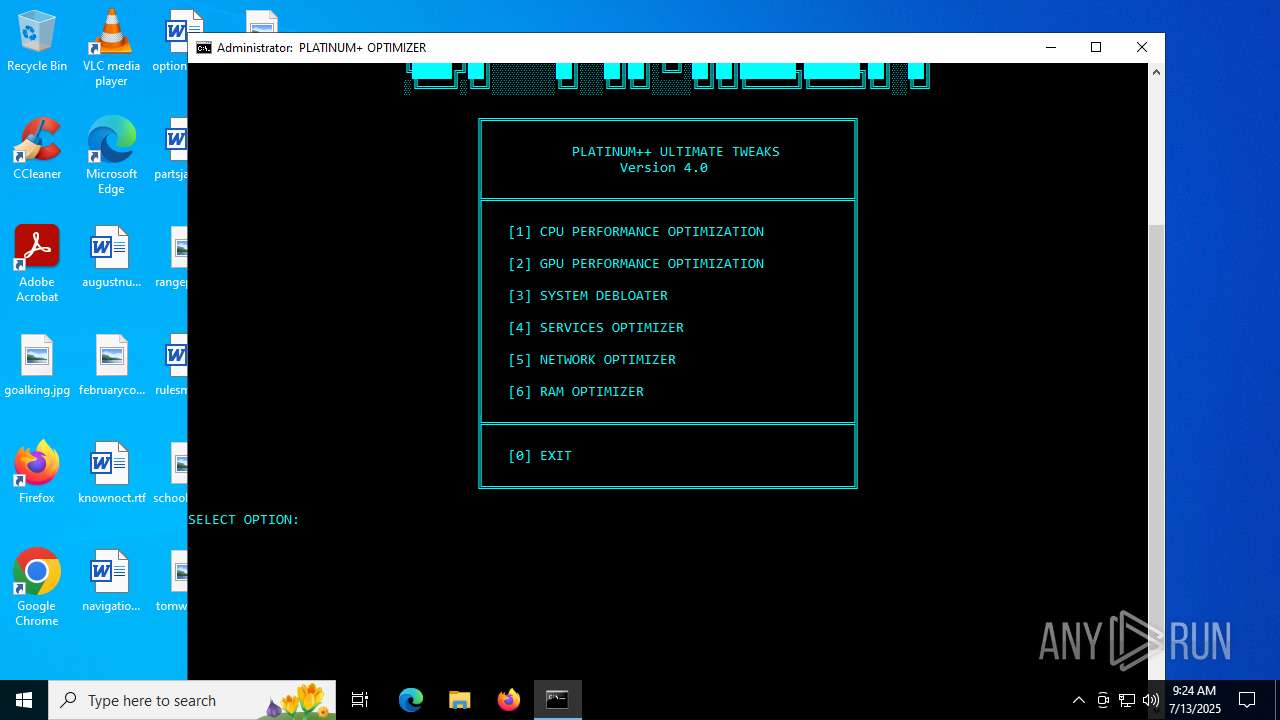Click the SERVICES OPTIMIZER menu line
The width and height of the screenshot is (1280, 720).
pos(596,328)
